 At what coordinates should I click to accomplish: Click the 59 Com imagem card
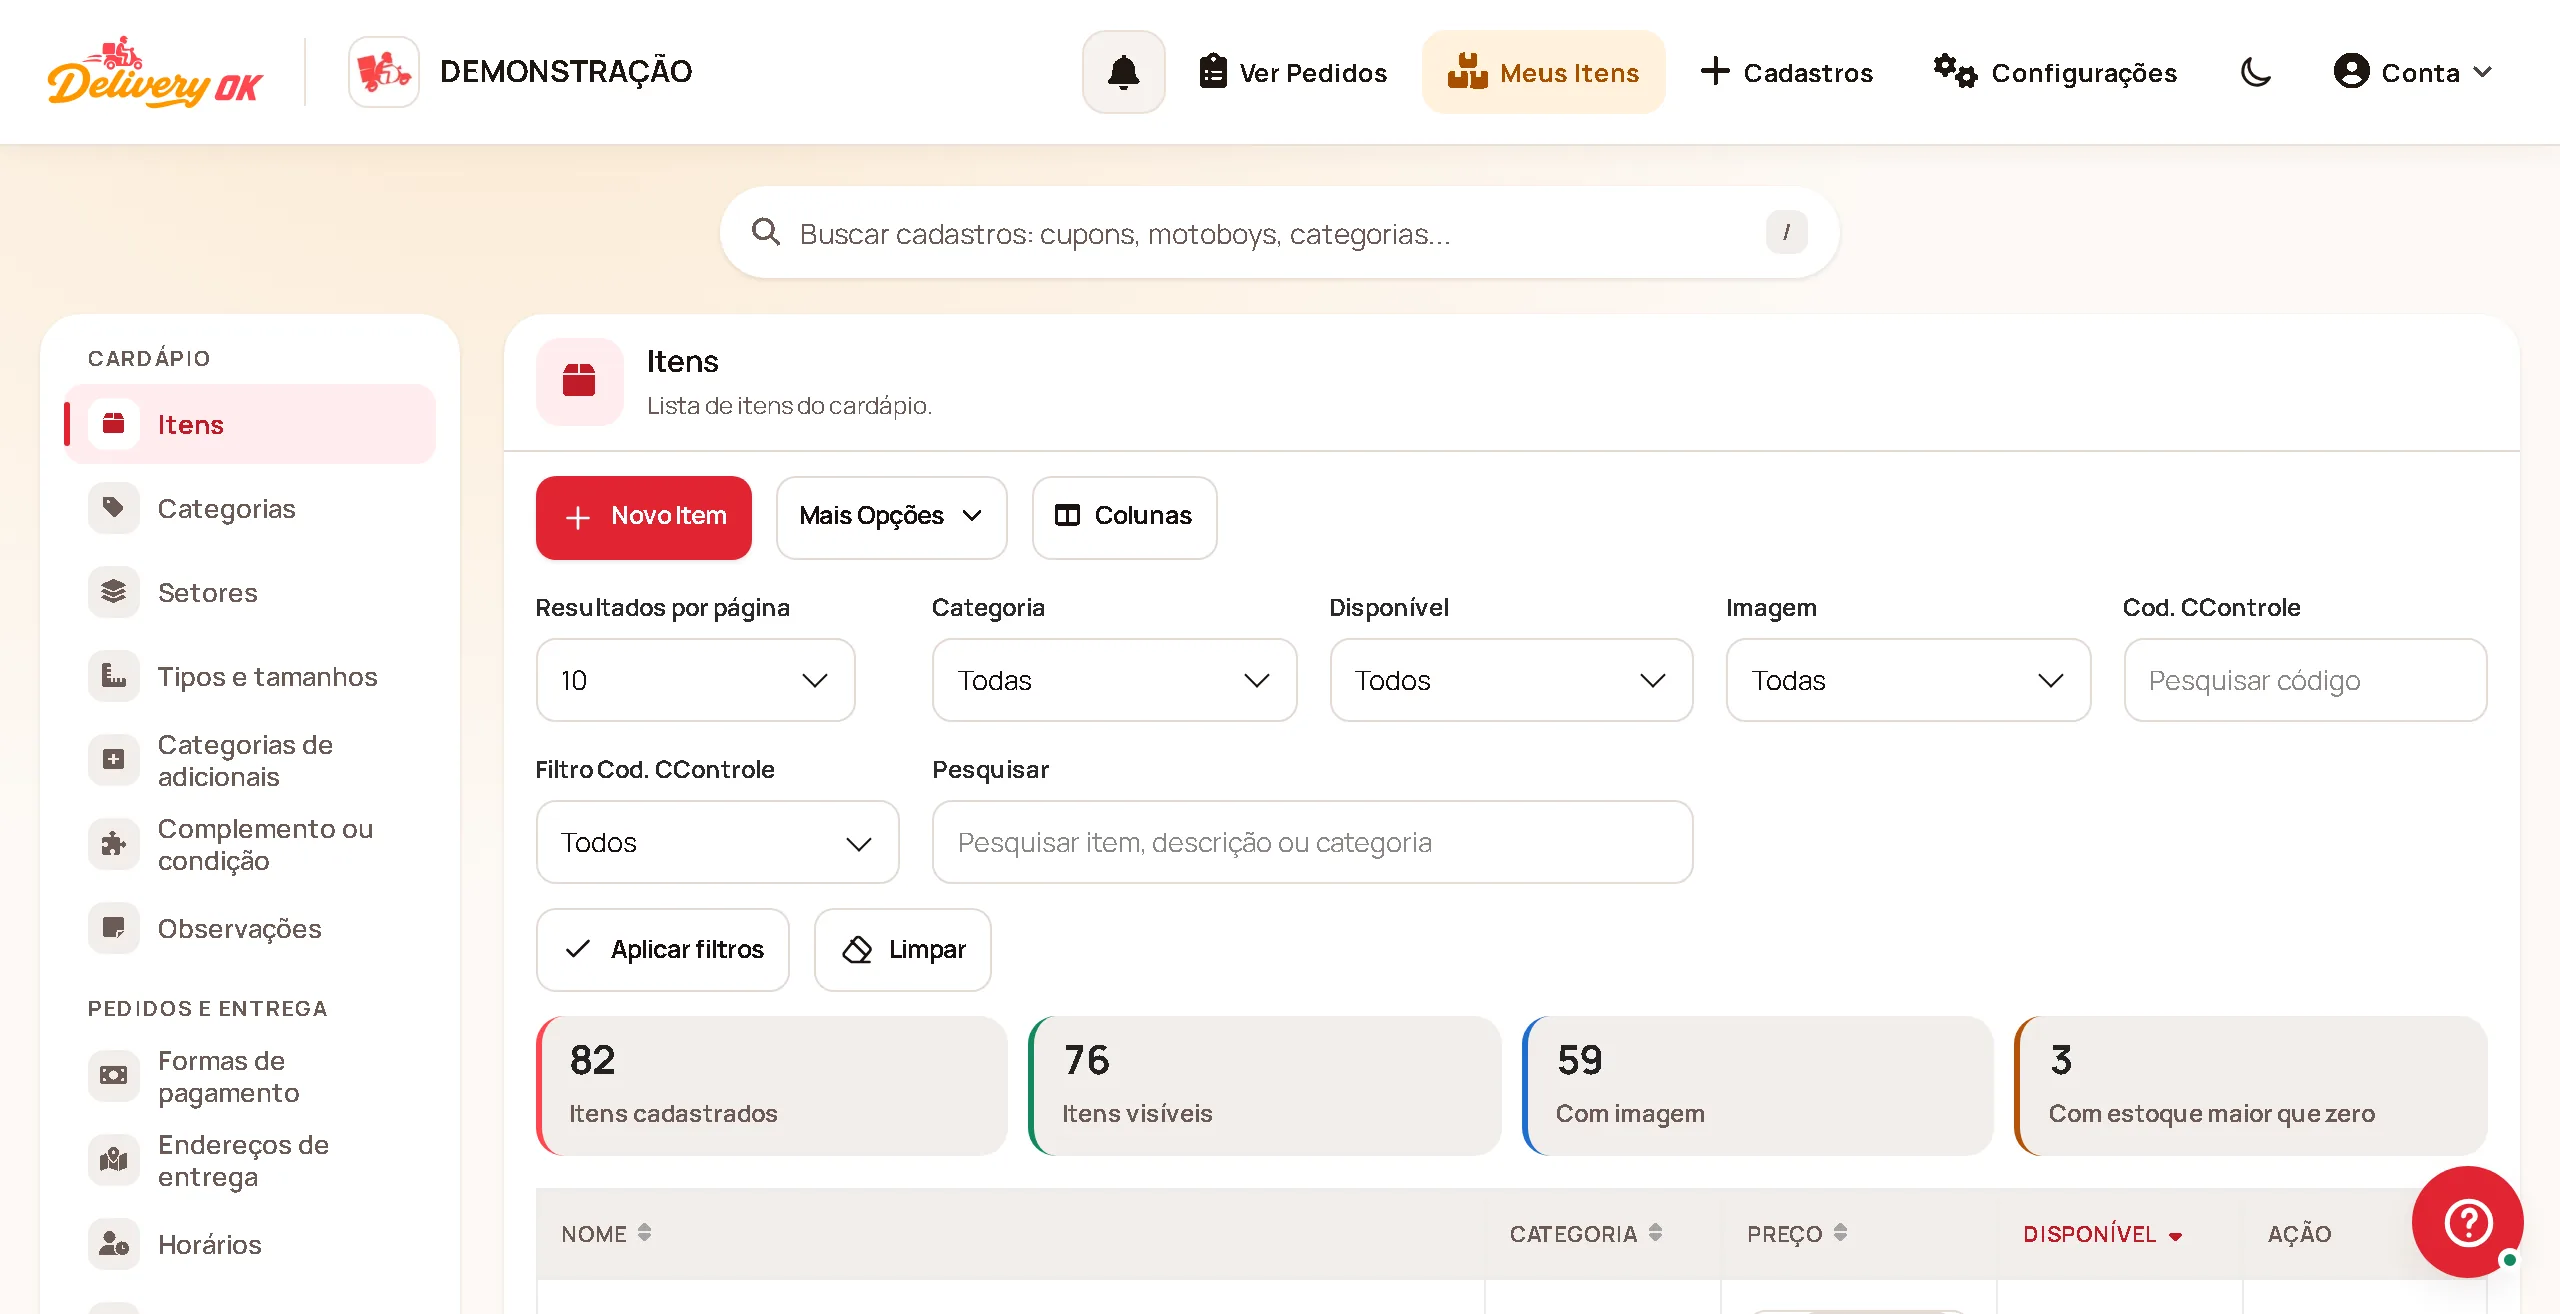(x=1758, y=1086)
